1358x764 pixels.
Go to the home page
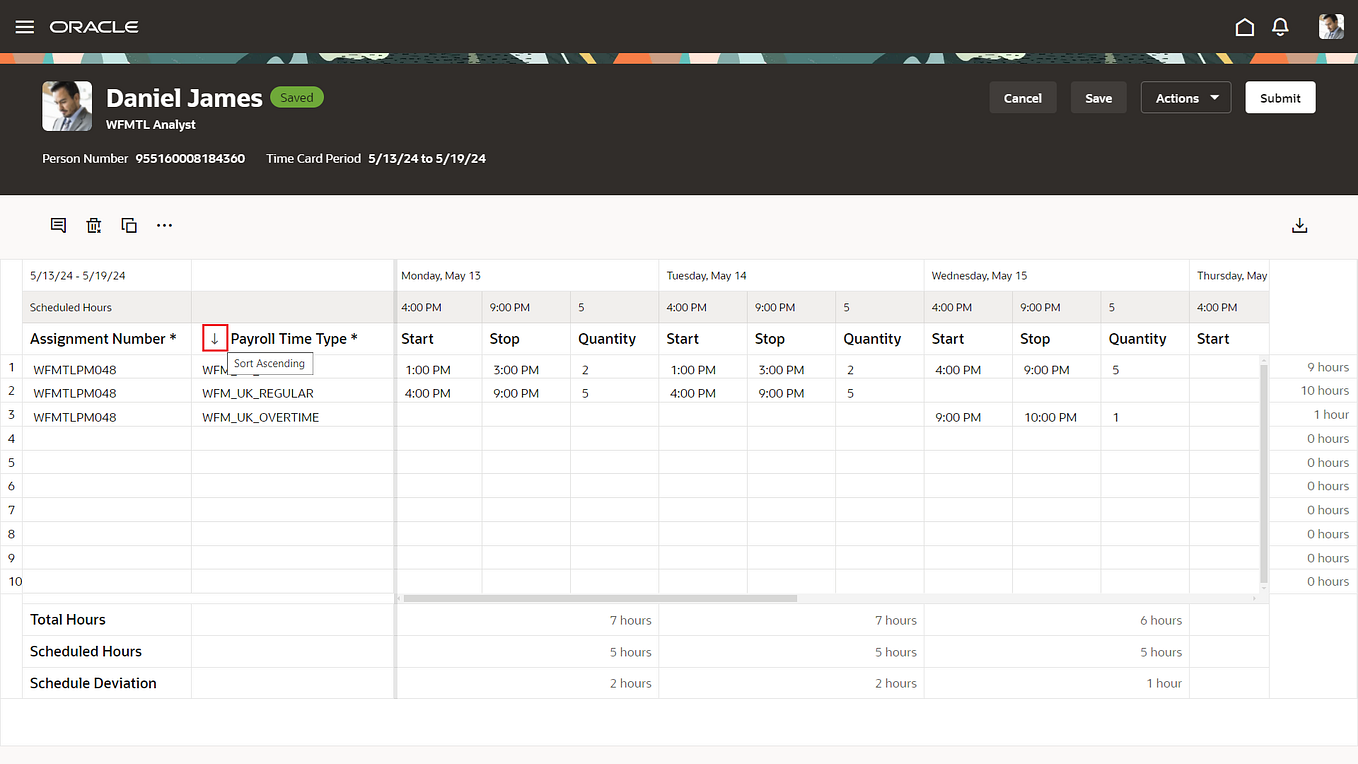(1245, 26)
